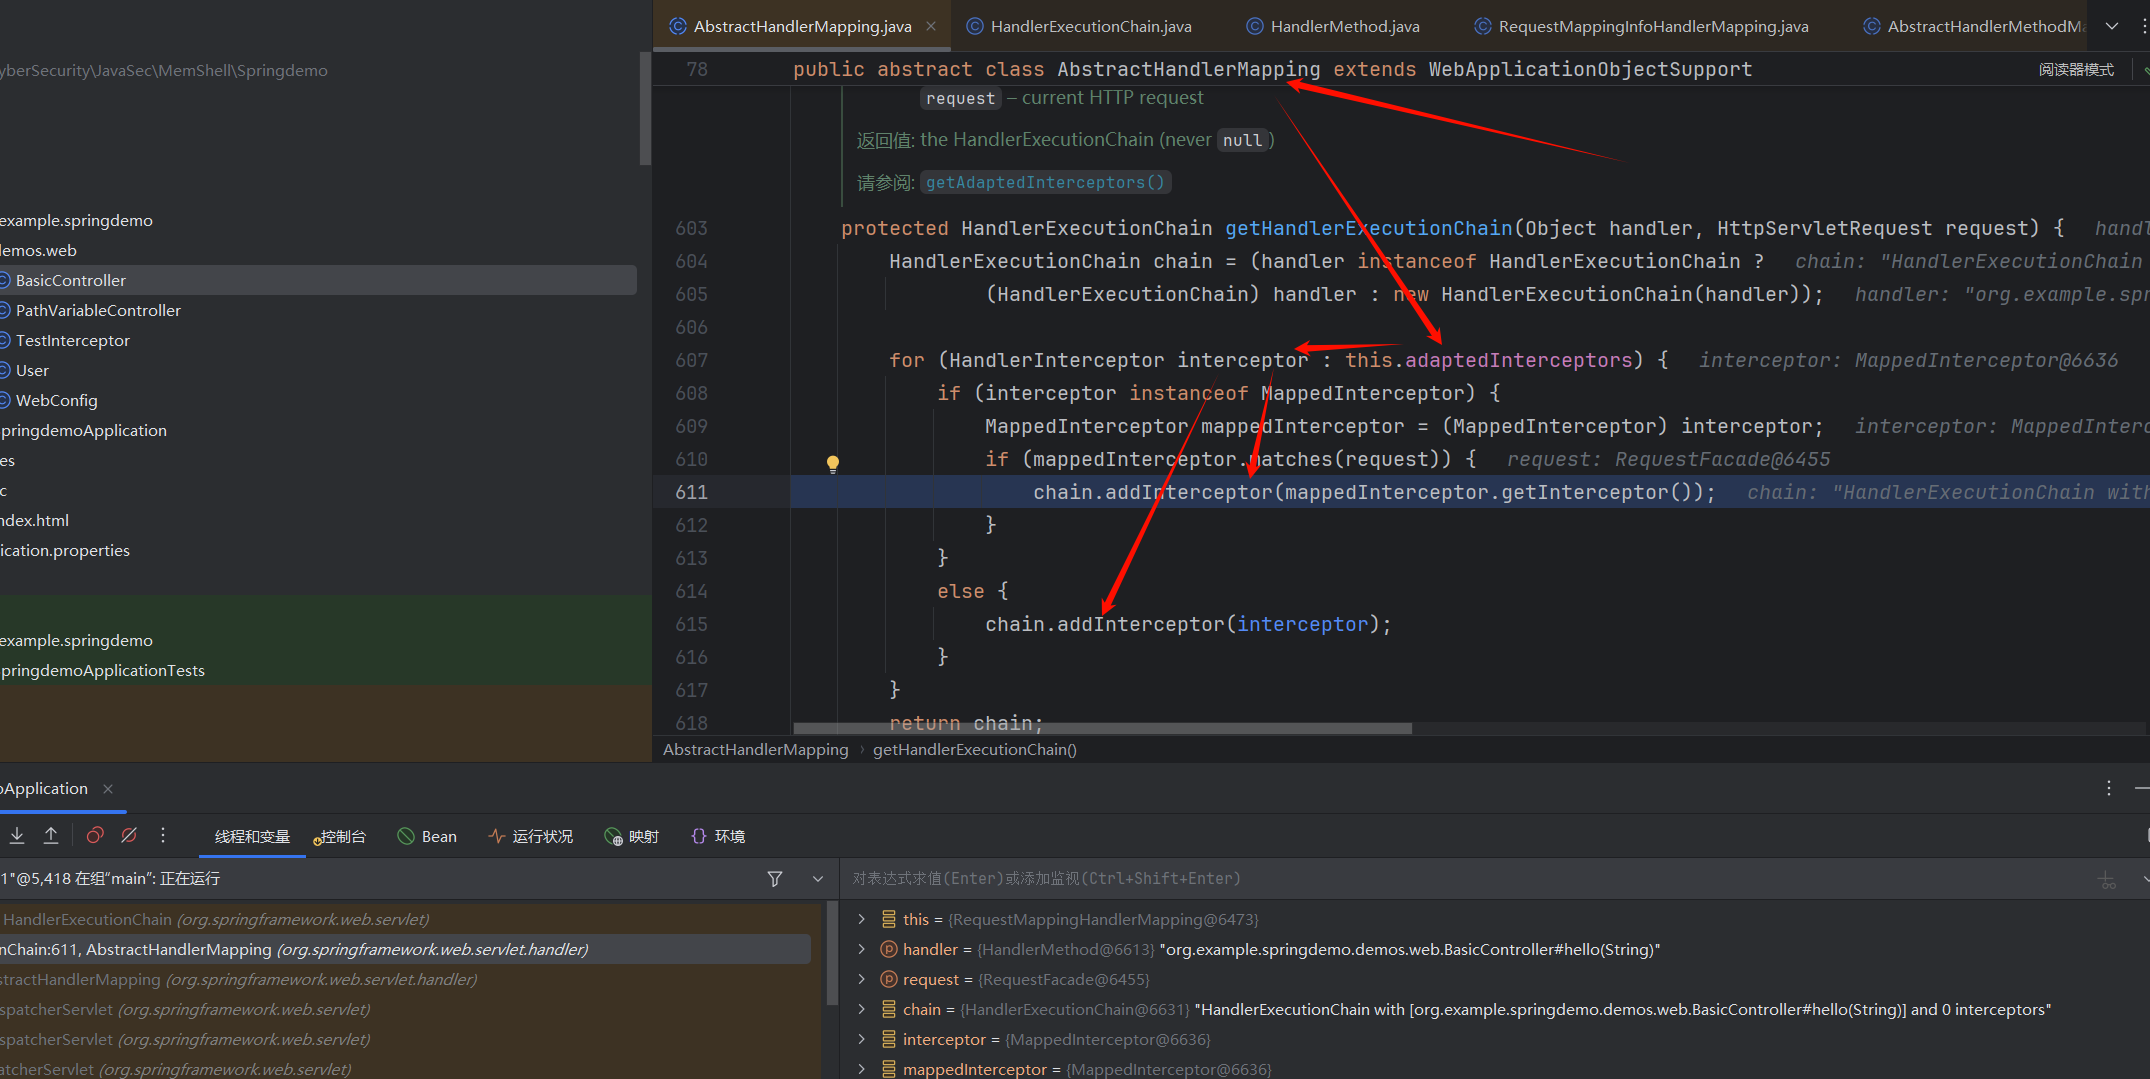Toggle mute breakpoints slashed circle icon
This screenshot has height=1079, width=2150.
129,835
